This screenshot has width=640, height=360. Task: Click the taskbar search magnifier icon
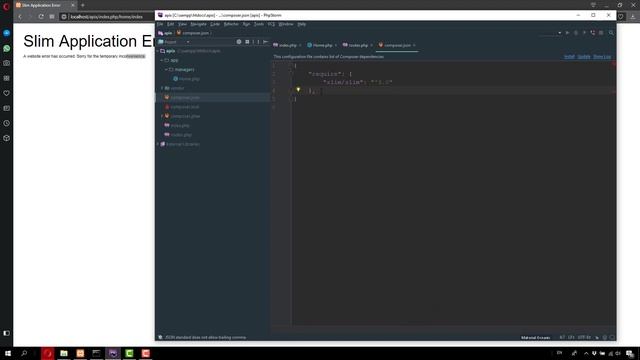[24, 353]
